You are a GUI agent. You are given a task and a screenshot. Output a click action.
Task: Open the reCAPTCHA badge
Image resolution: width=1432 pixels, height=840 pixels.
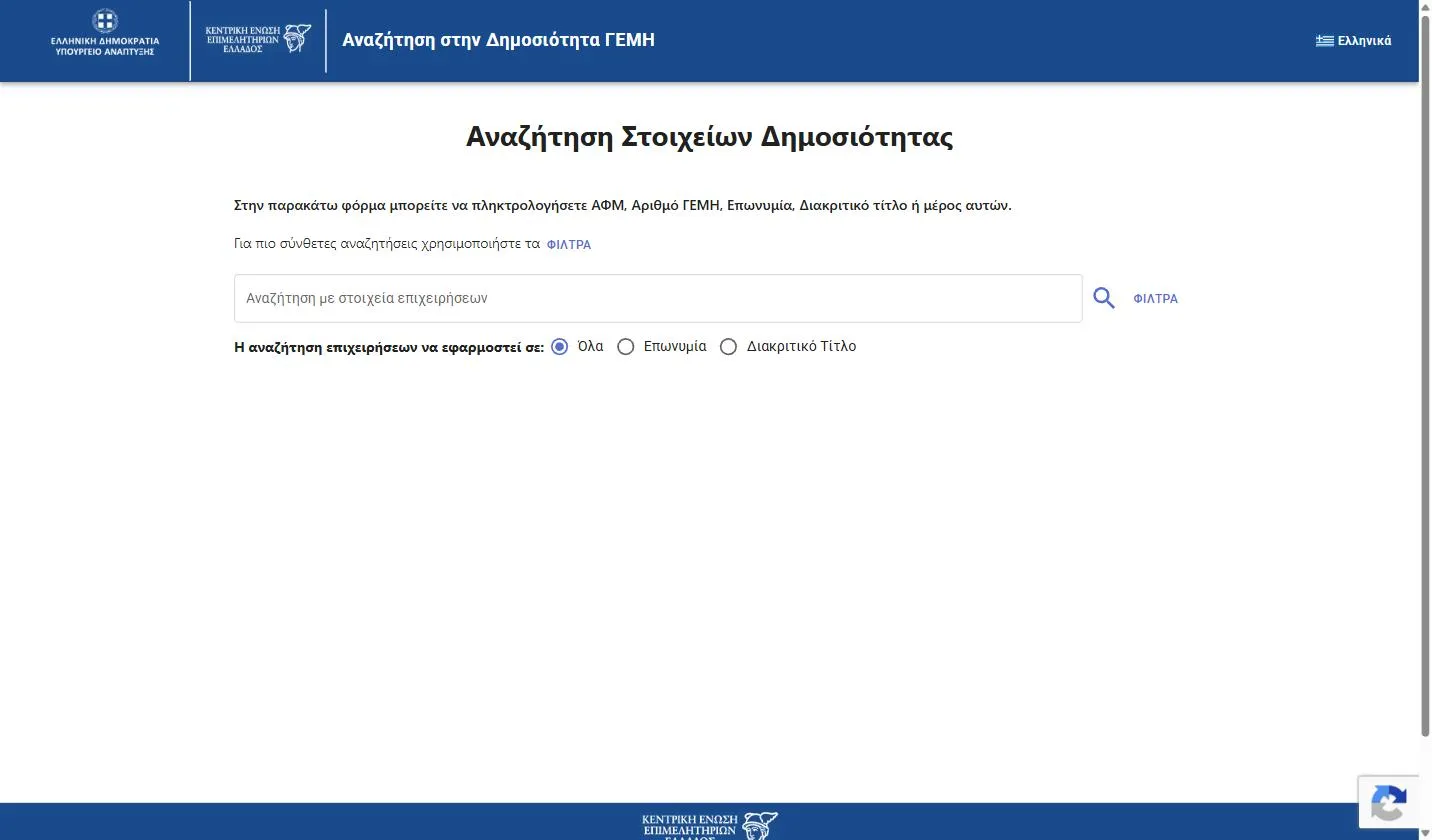click(x=1389, y=803)
